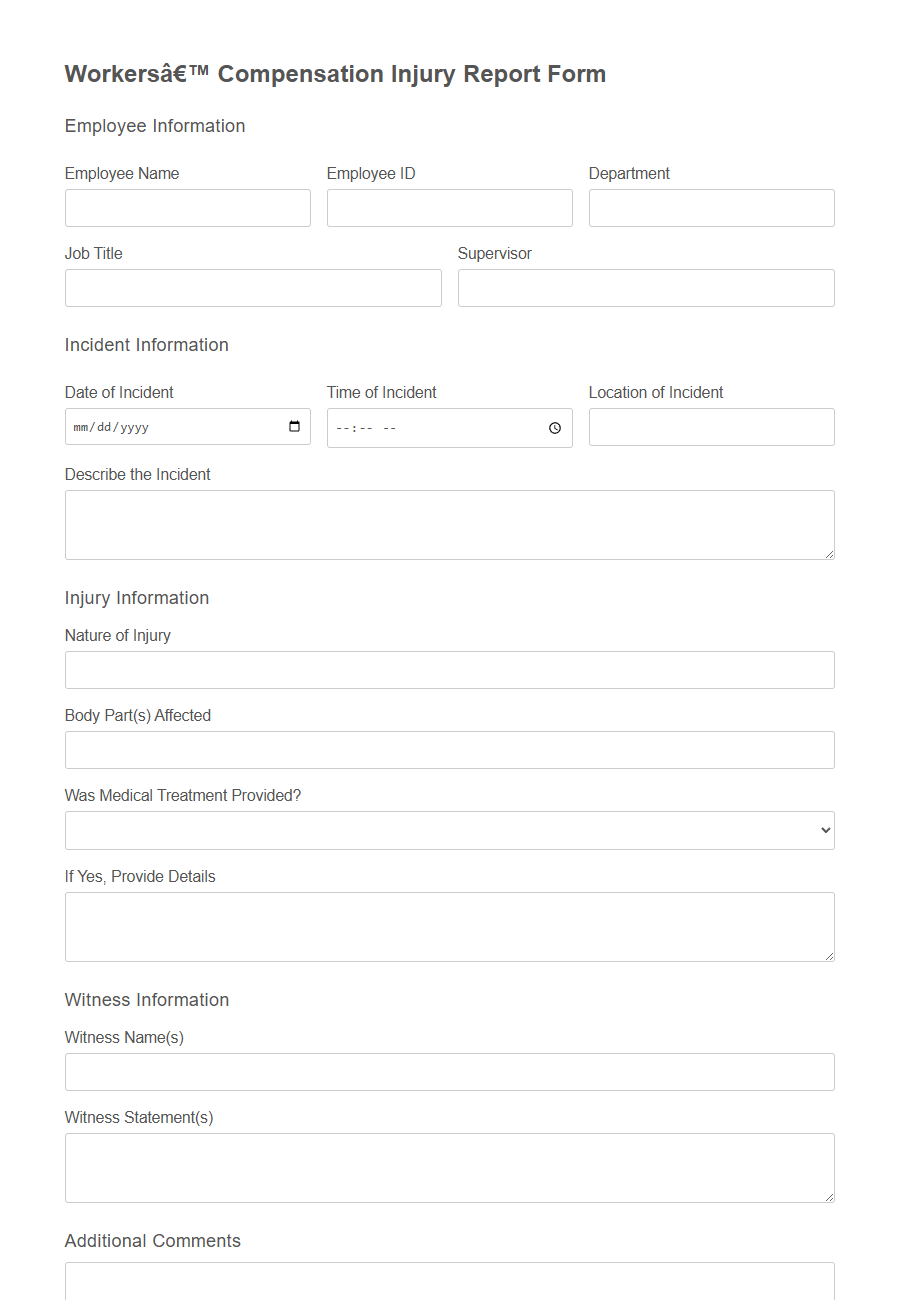This screenshot has width=900, height=1300.
Task: Click the Employee Name input field
Action: 187,208
